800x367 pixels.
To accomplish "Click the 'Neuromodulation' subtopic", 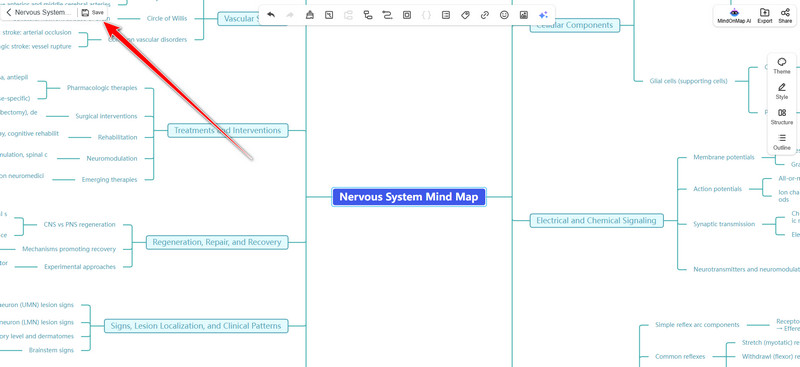I will pyautogui.click(x=112, y=159).
